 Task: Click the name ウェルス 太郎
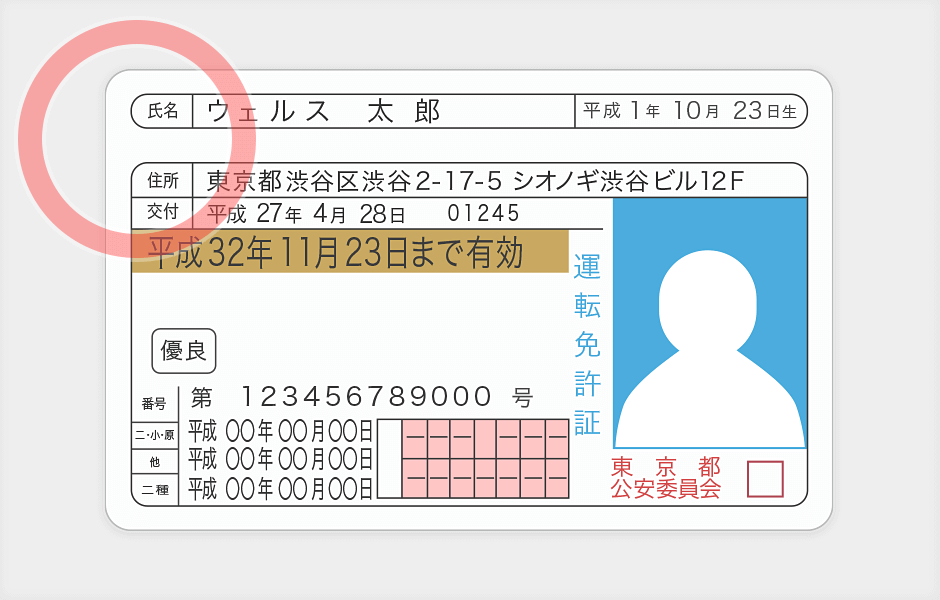click(324, 111)
